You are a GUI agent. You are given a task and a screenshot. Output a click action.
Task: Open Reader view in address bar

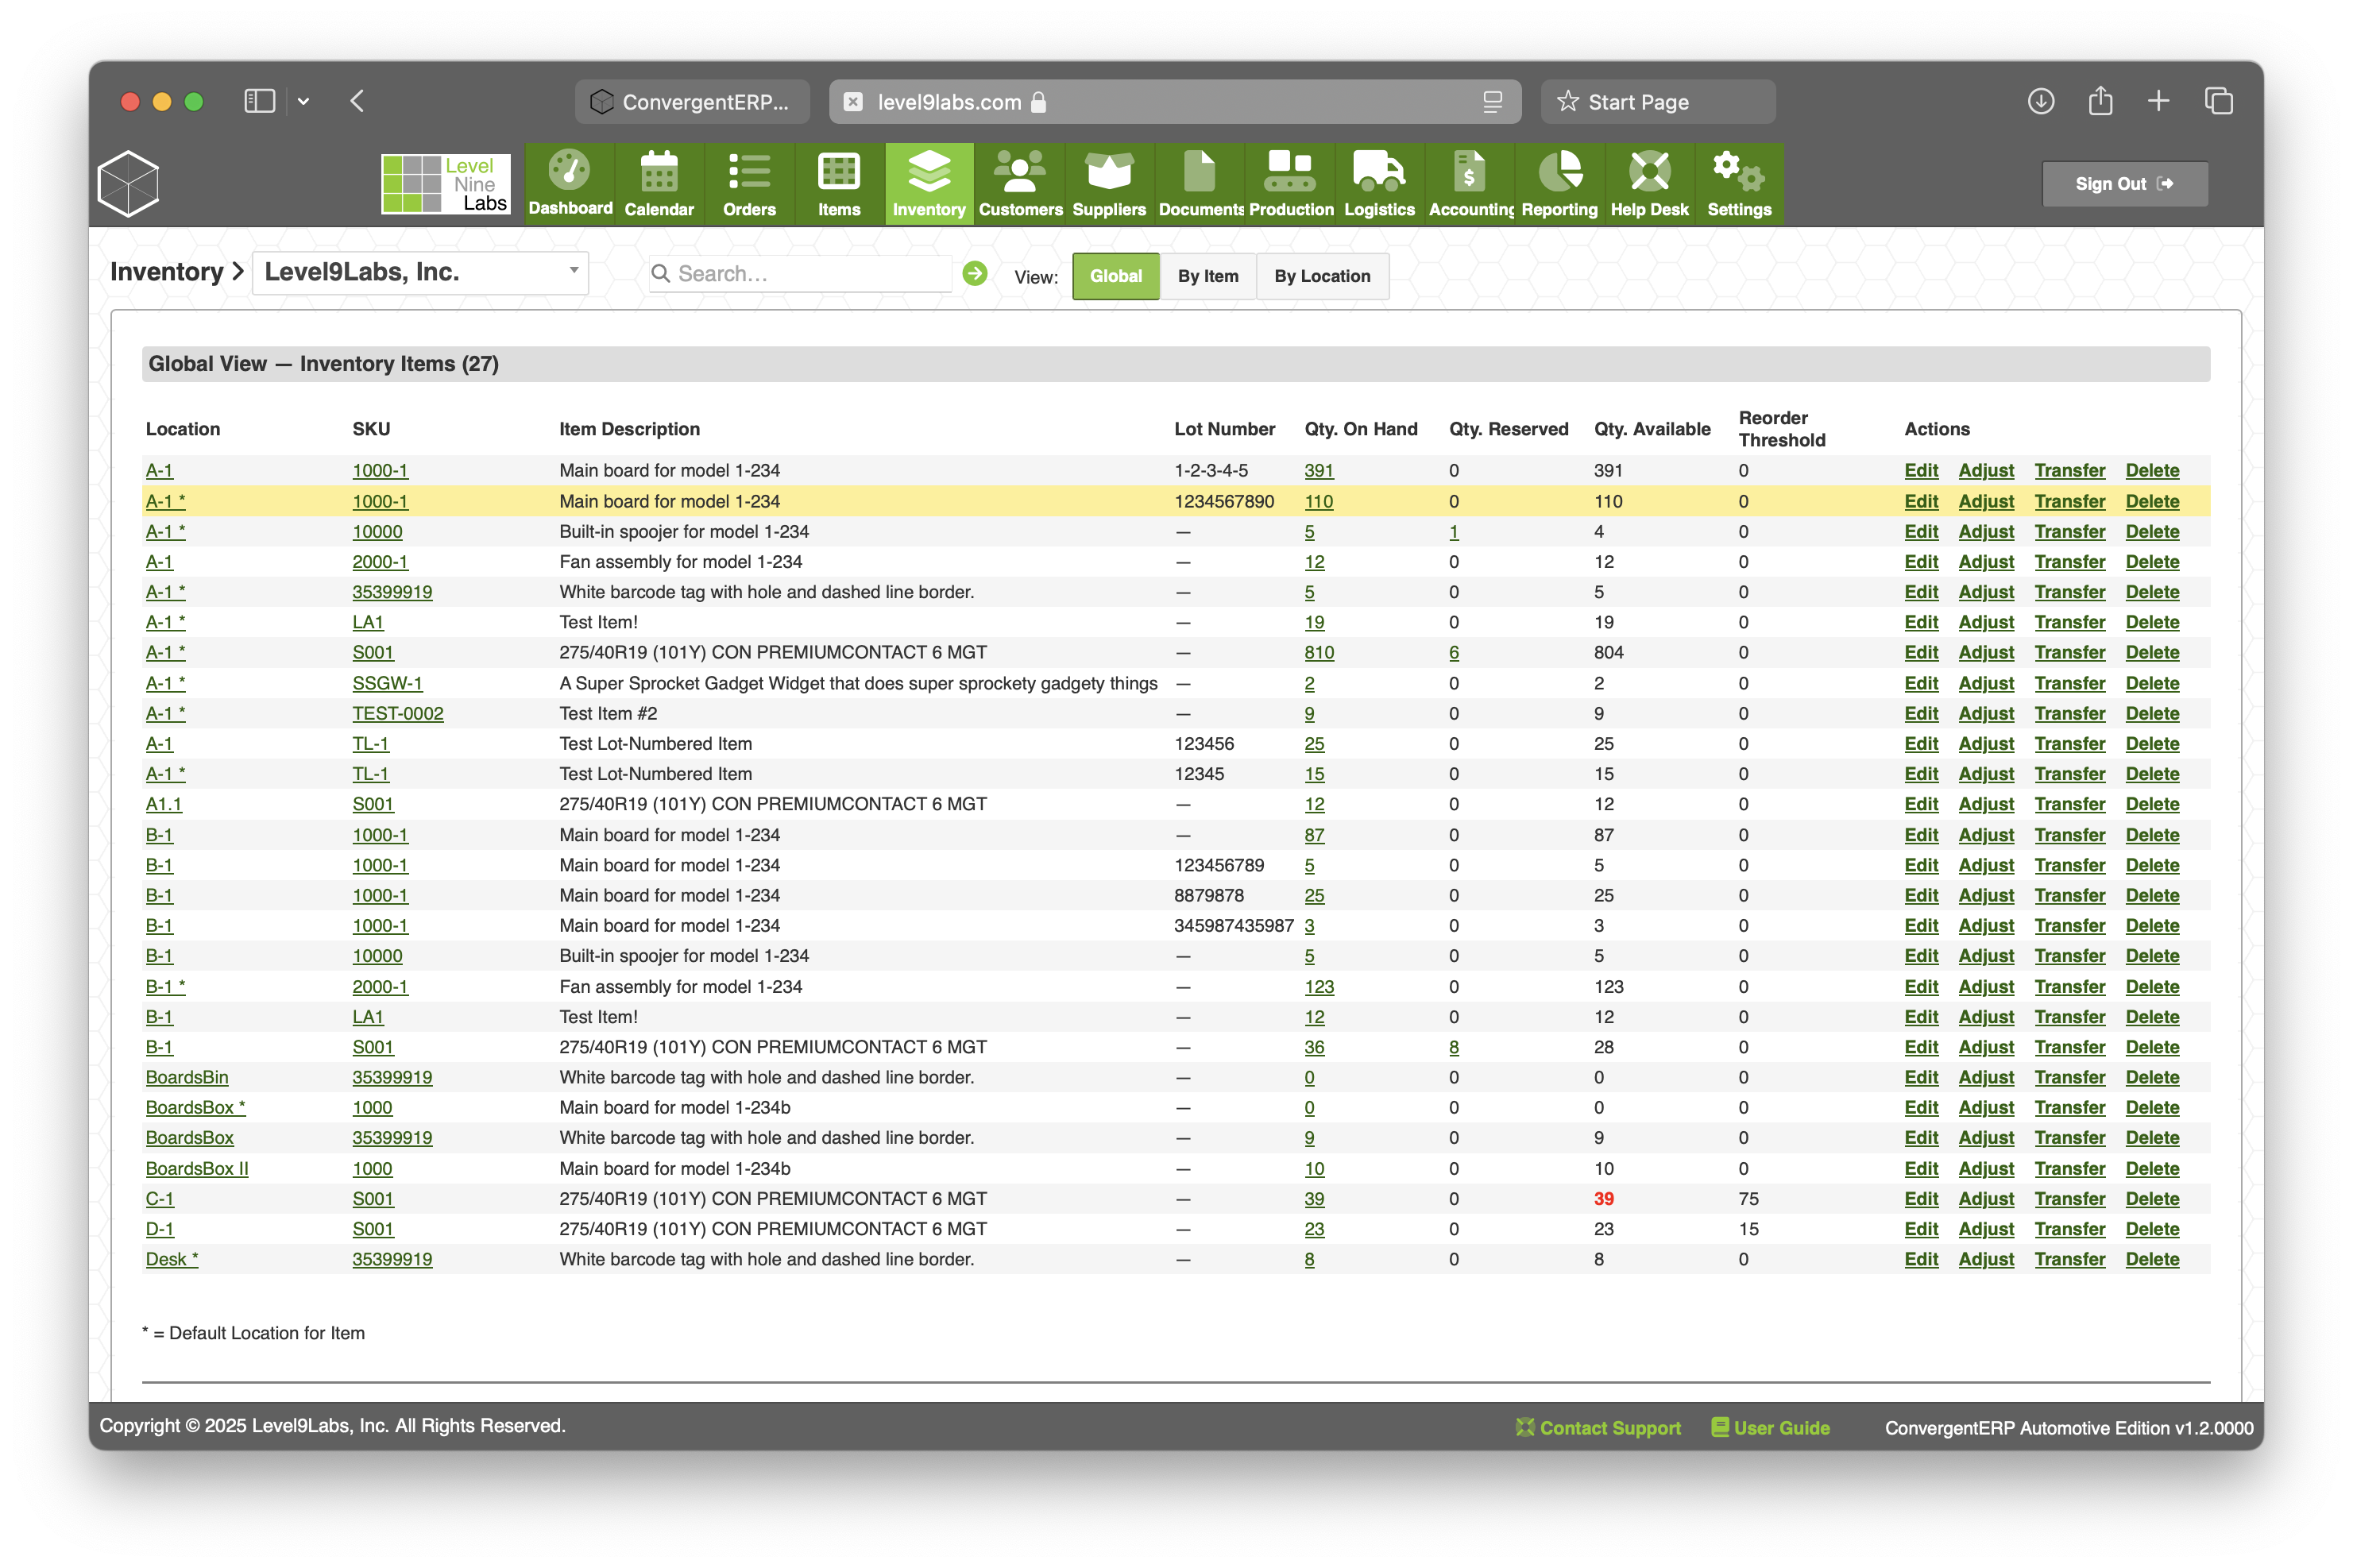point(1492,102)
